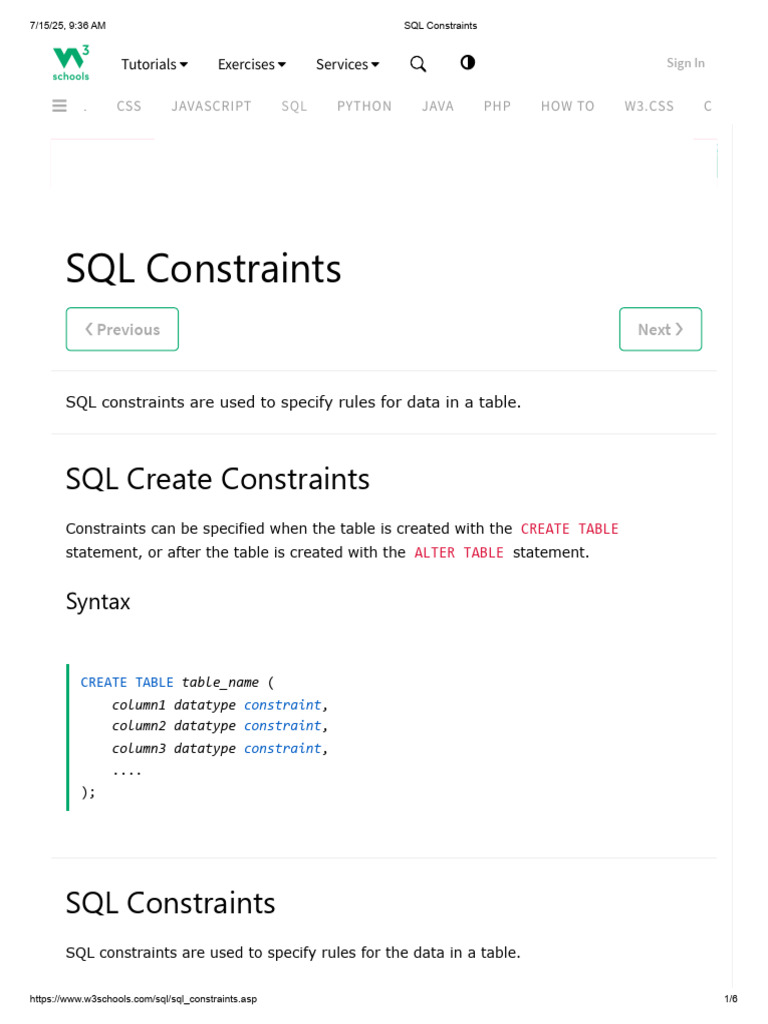This screenshot has width=768, height=1024.
Task: Select the SQL tab in navbar
Action: [x=294, y=106]
